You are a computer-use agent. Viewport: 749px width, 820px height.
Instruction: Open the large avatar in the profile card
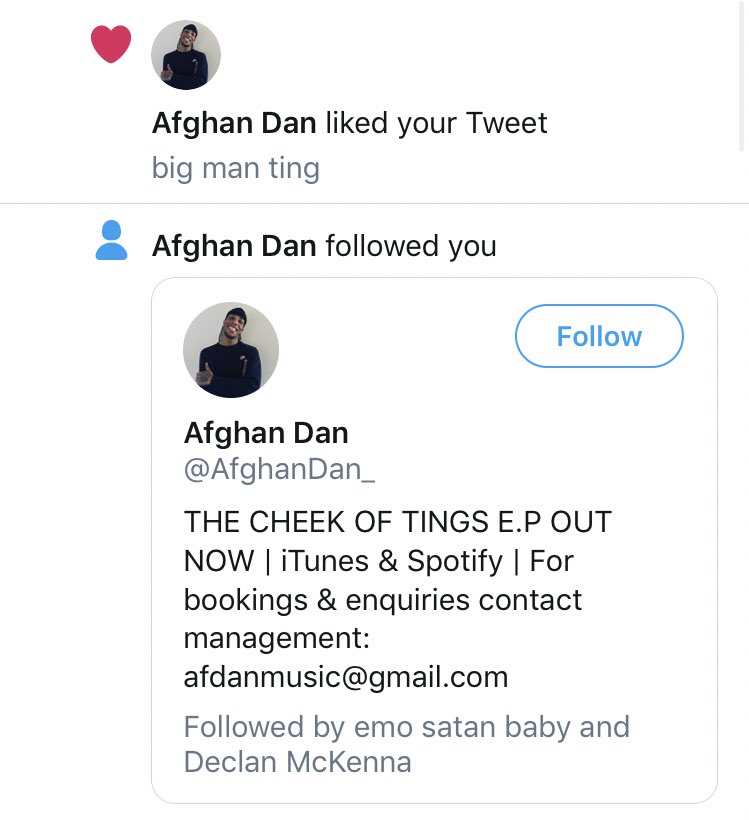pyautogui.click(x=231, y=350)
